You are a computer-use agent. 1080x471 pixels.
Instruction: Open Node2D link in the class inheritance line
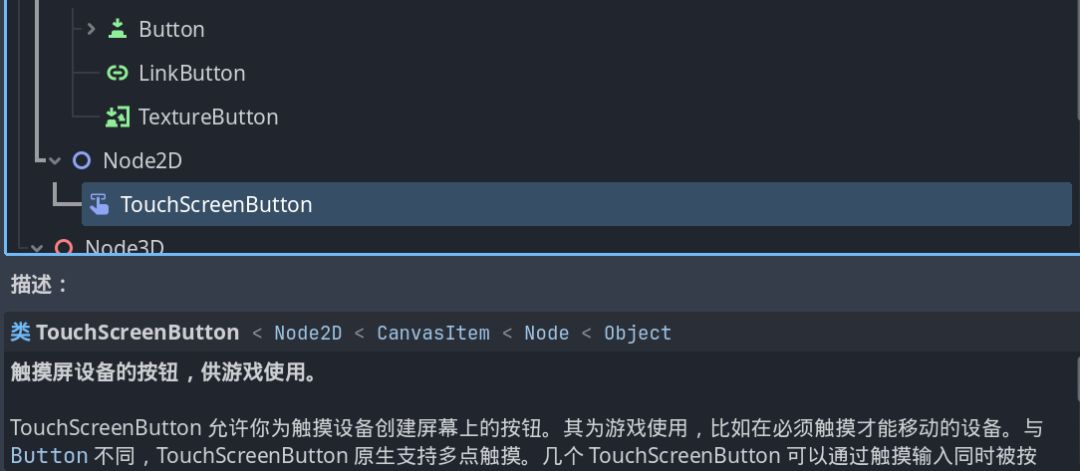click(x=308, y=333)
